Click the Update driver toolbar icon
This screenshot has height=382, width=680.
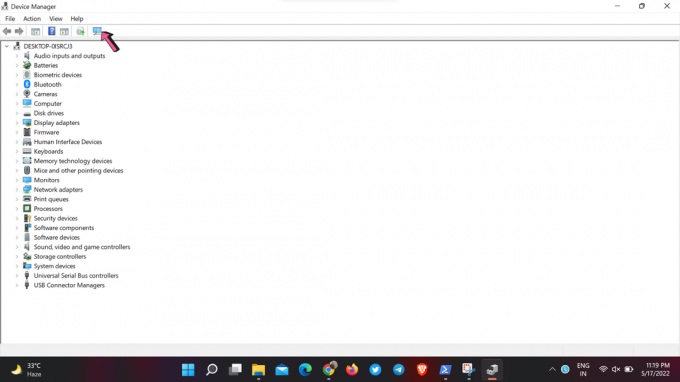[80, 31]
